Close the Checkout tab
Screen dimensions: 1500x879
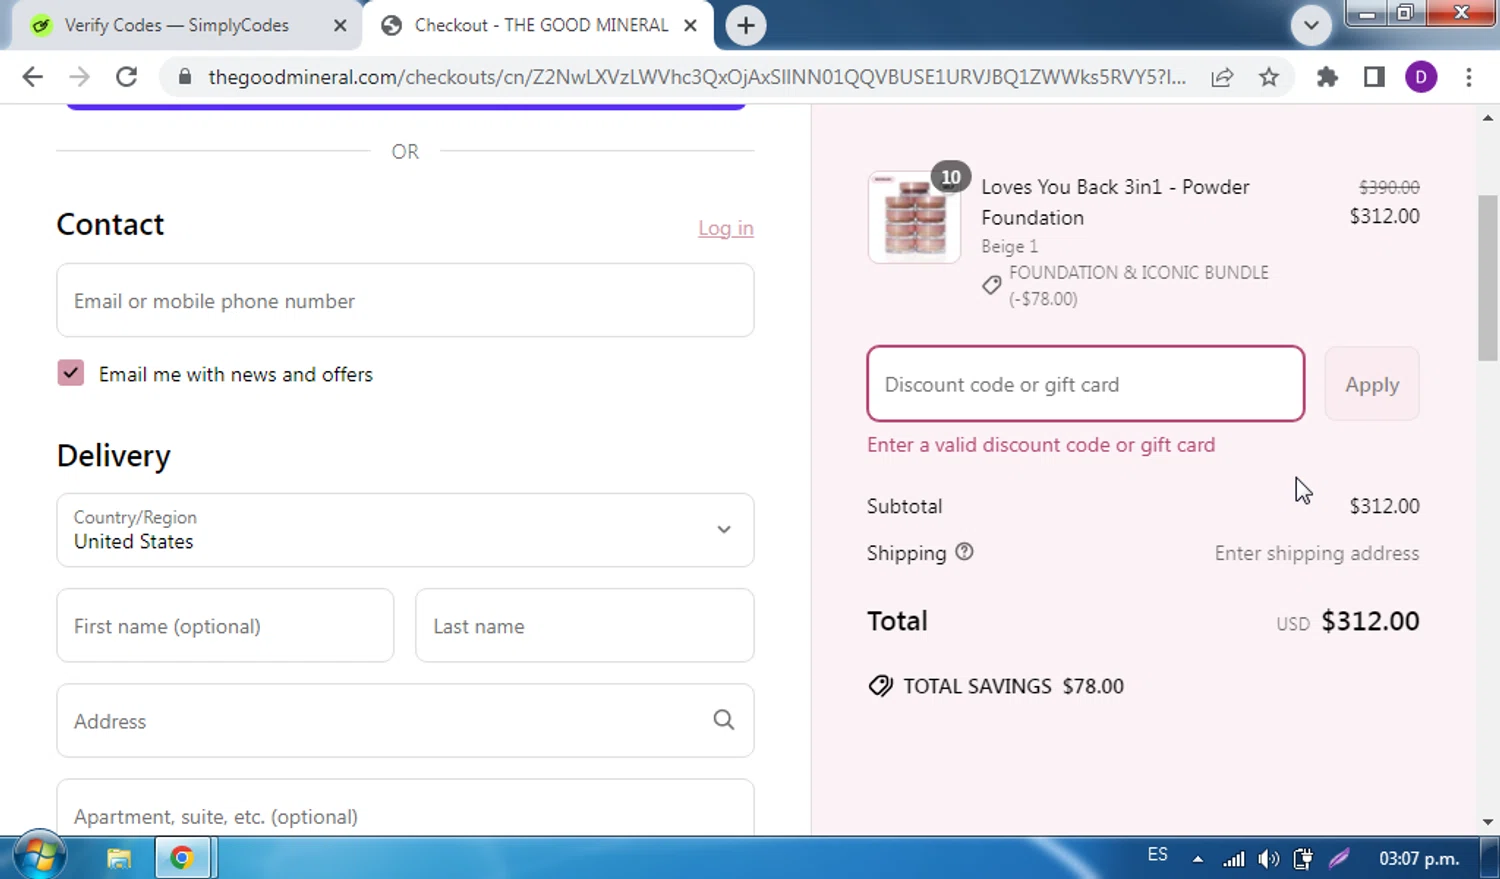point(690,25)
